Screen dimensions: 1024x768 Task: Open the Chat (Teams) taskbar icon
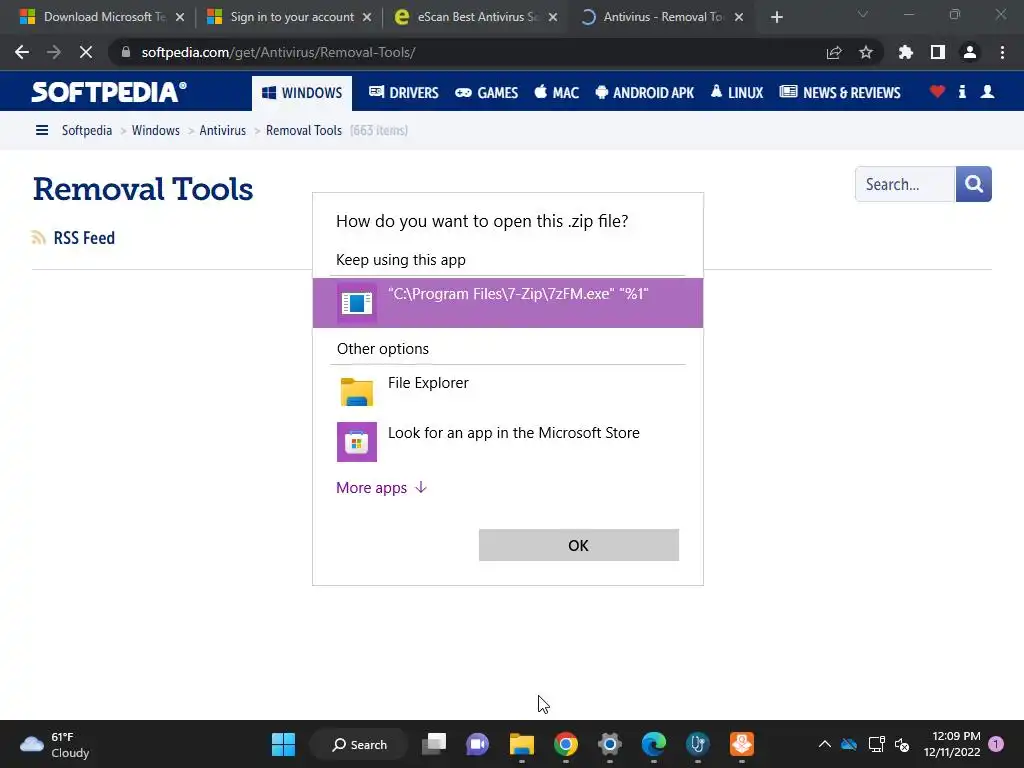click(477, 744)
